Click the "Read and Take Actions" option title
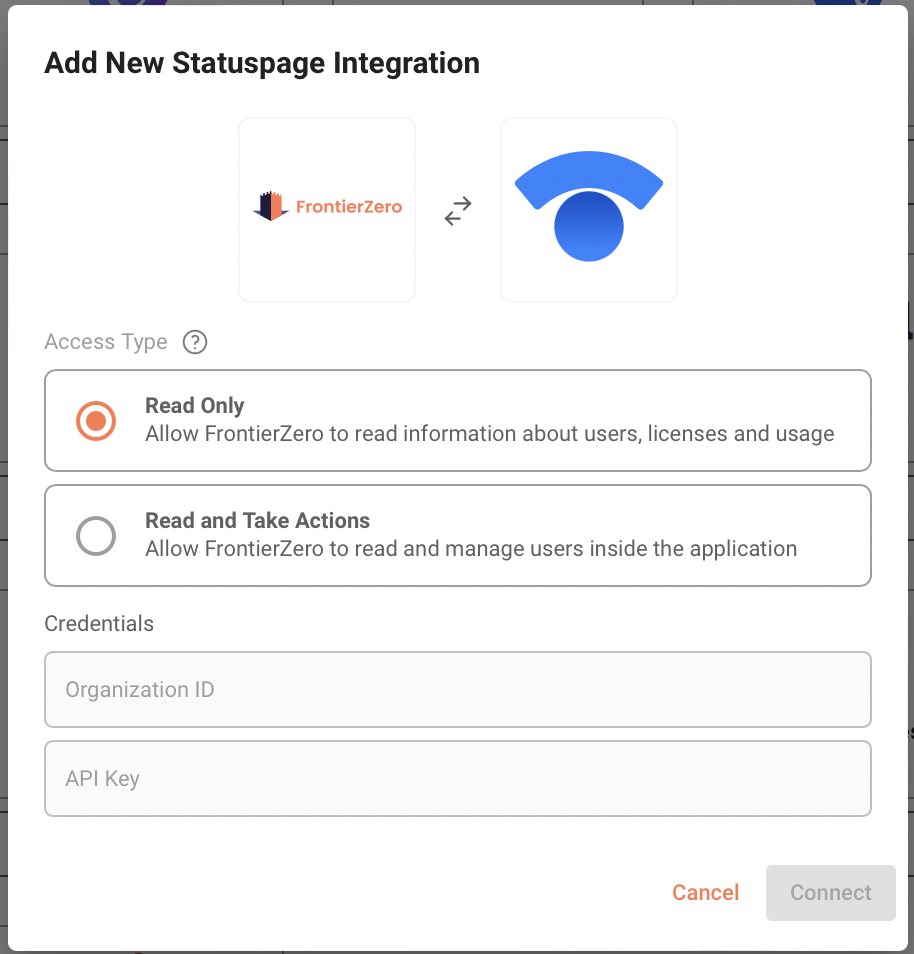914x954 pixels. coord(257,521)
